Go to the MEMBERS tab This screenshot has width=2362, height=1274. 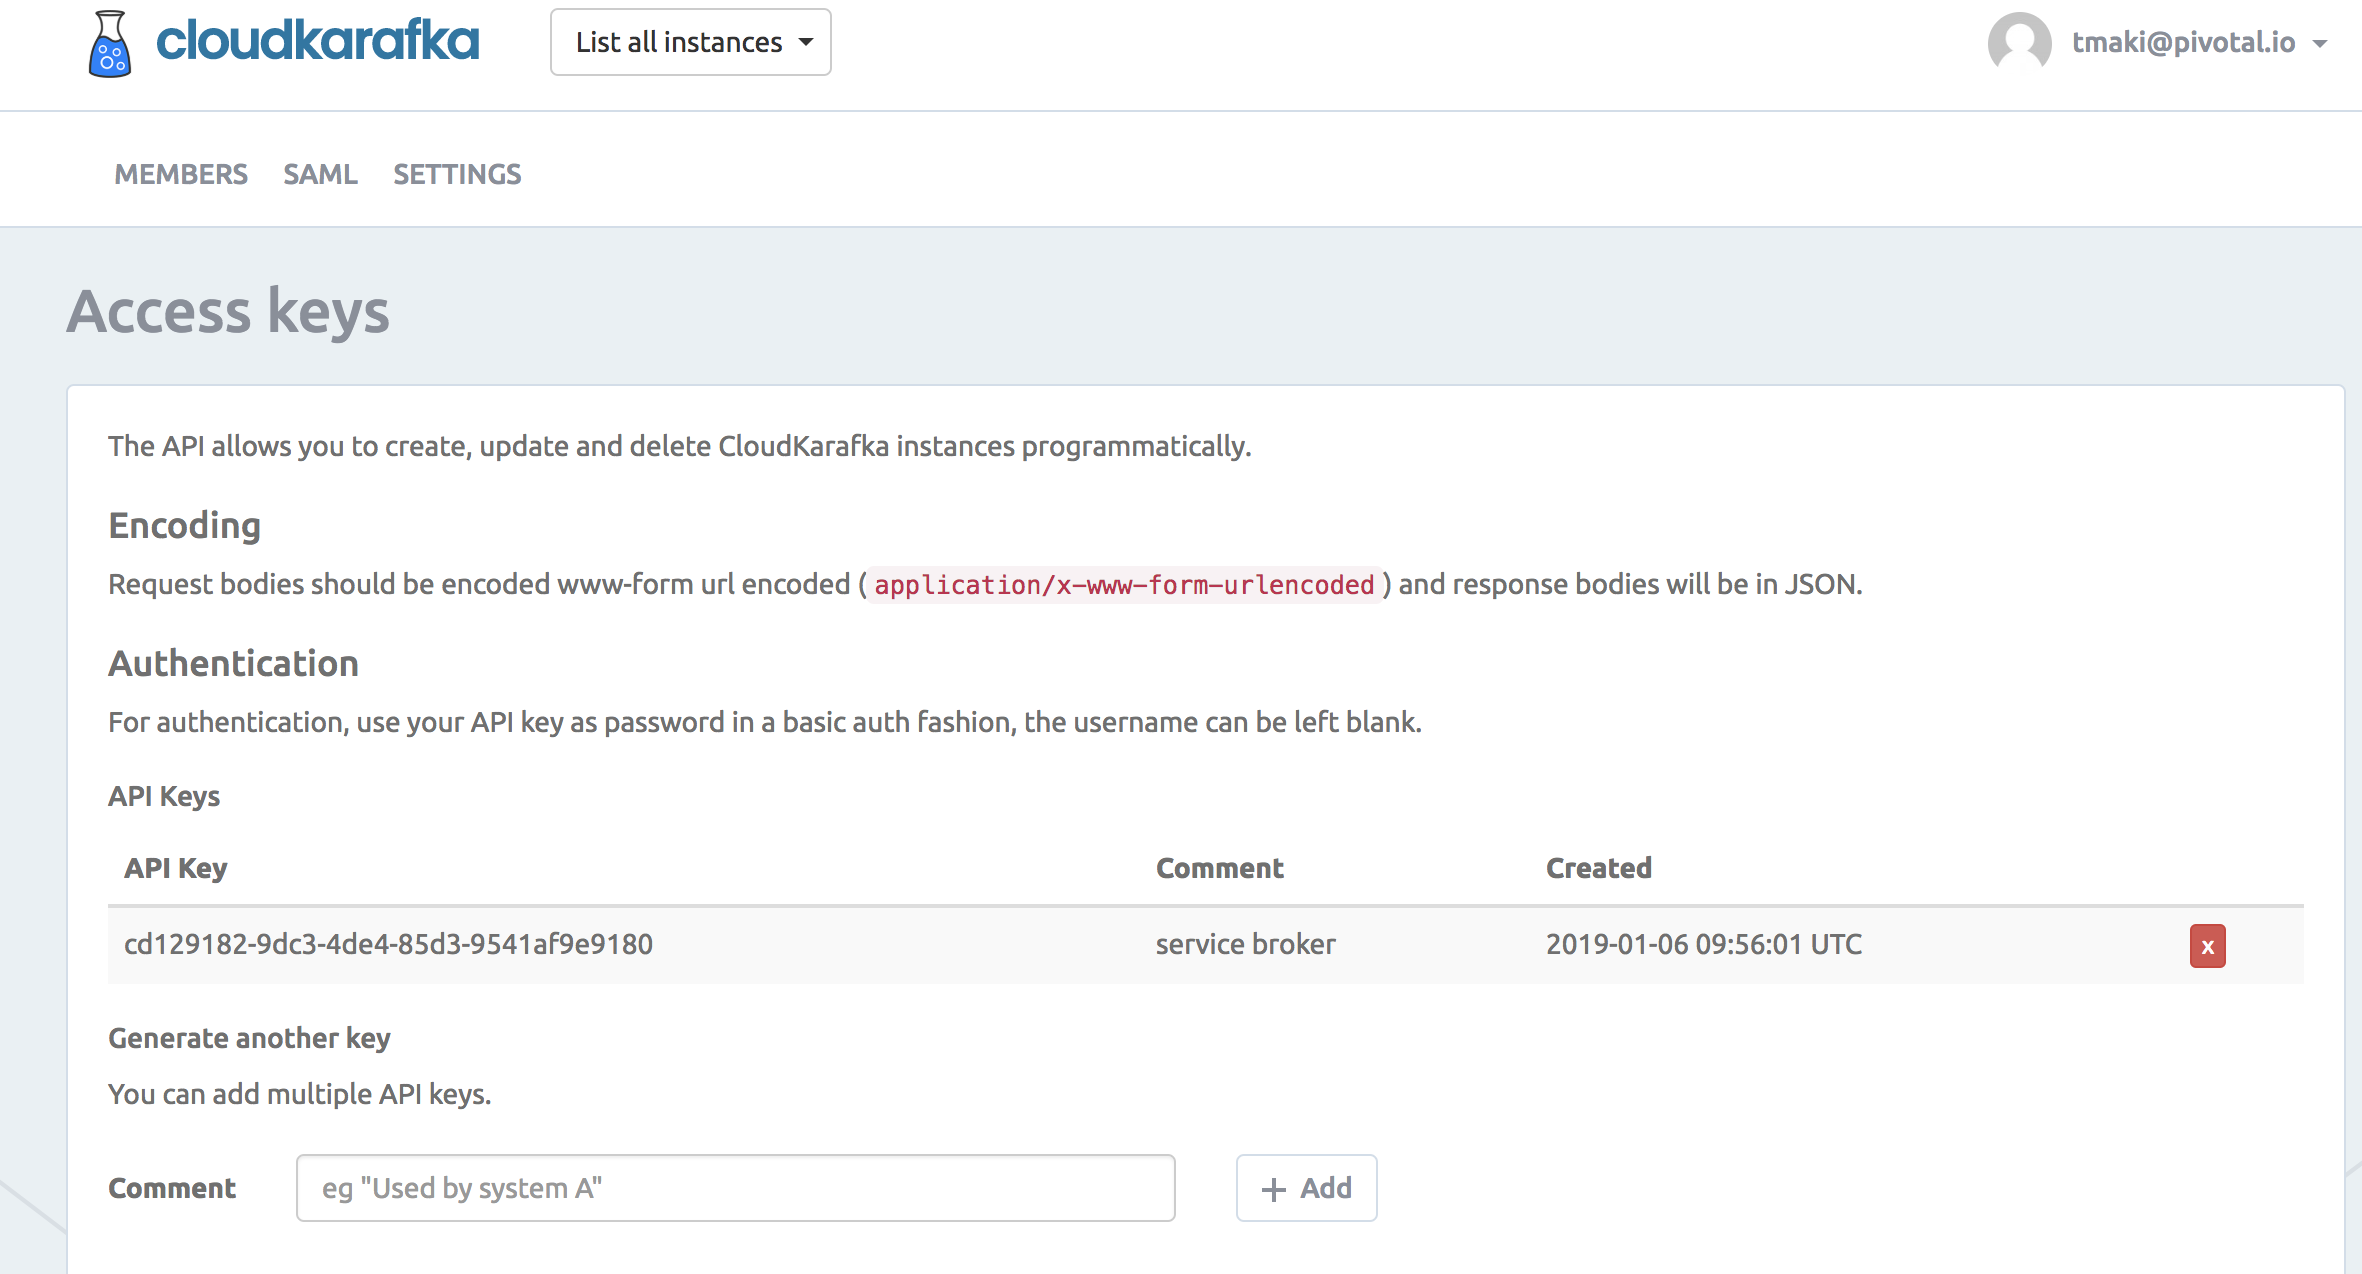coord(181,174)
